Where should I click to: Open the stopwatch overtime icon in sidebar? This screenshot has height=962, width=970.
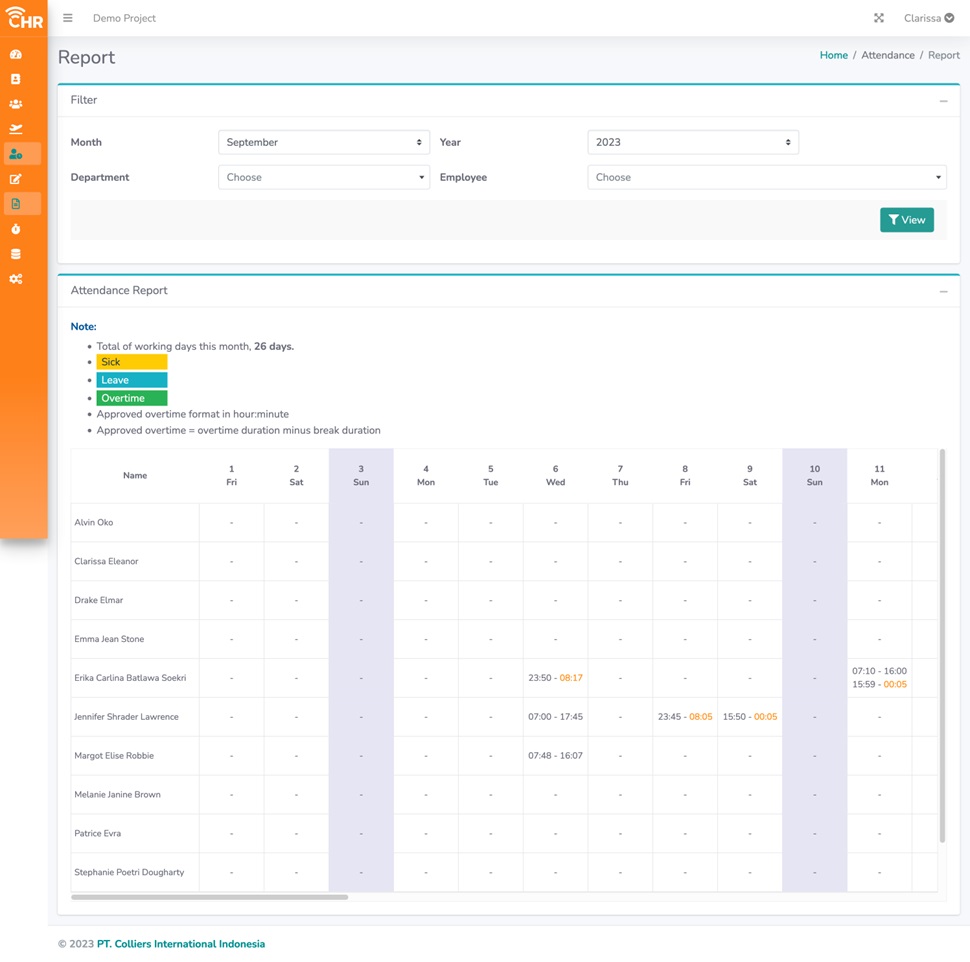(16, 229)
